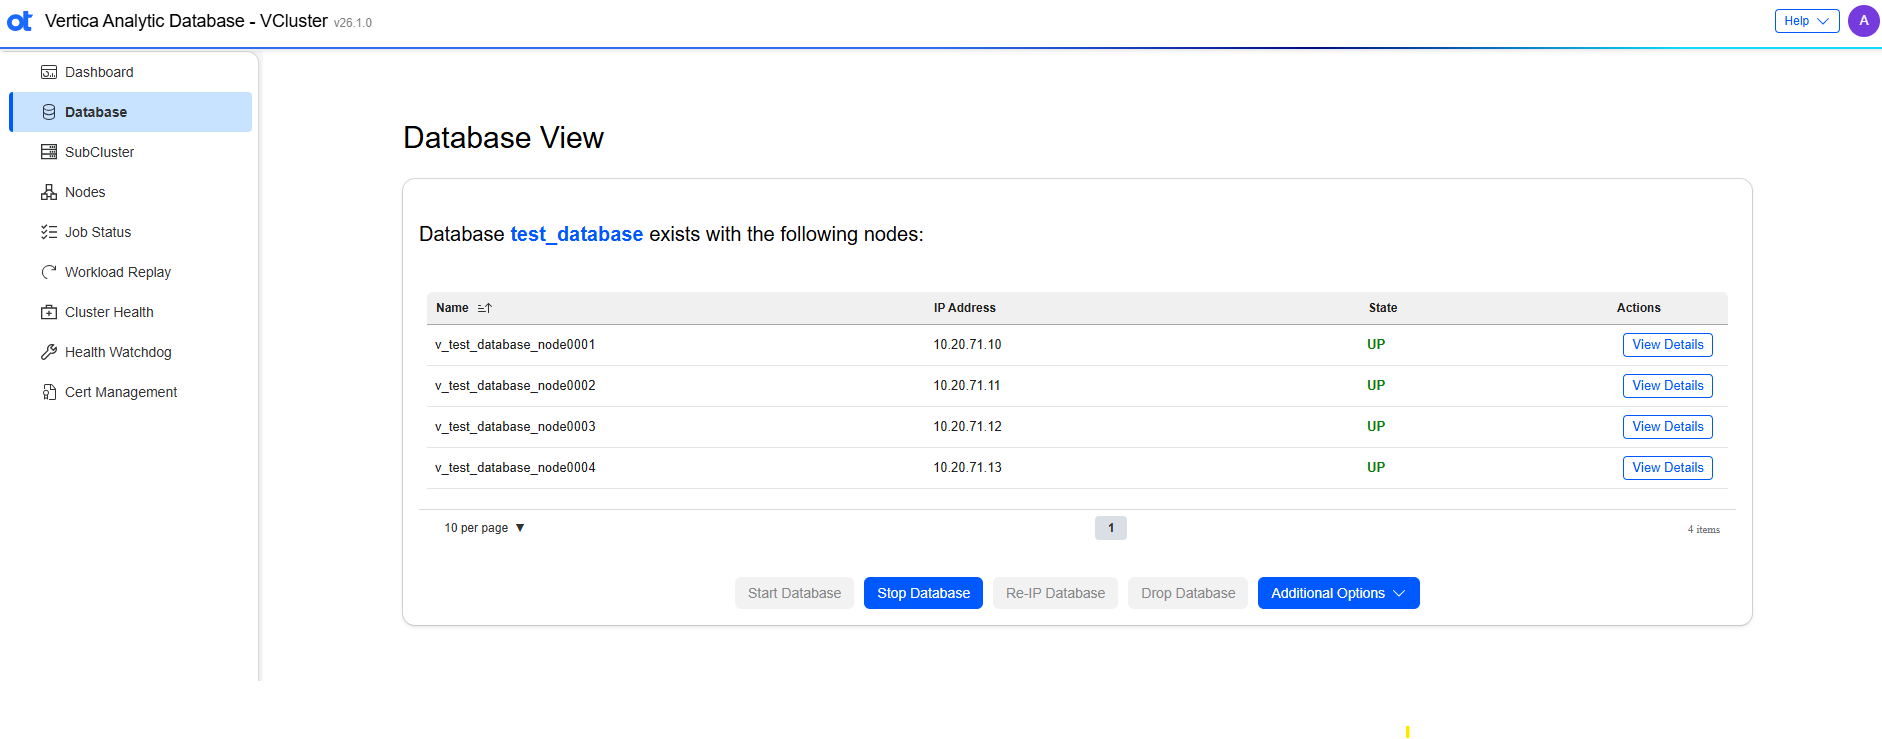This screenshot has width=1882, height=739.
Task: Click IP address 10.20.71.10
Action: (967, 345)
